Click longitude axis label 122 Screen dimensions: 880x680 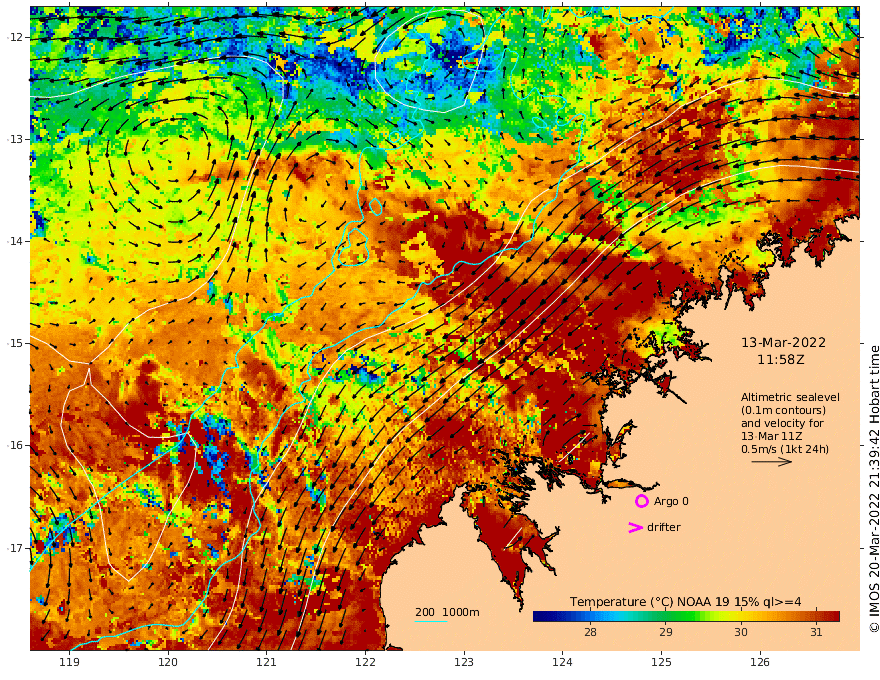click(365, 662)
